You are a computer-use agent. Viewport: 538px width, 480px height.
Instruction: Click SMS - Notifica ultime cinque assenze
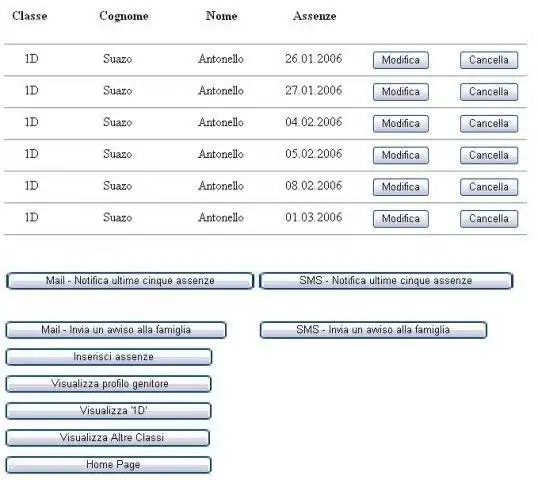(386, 281)
